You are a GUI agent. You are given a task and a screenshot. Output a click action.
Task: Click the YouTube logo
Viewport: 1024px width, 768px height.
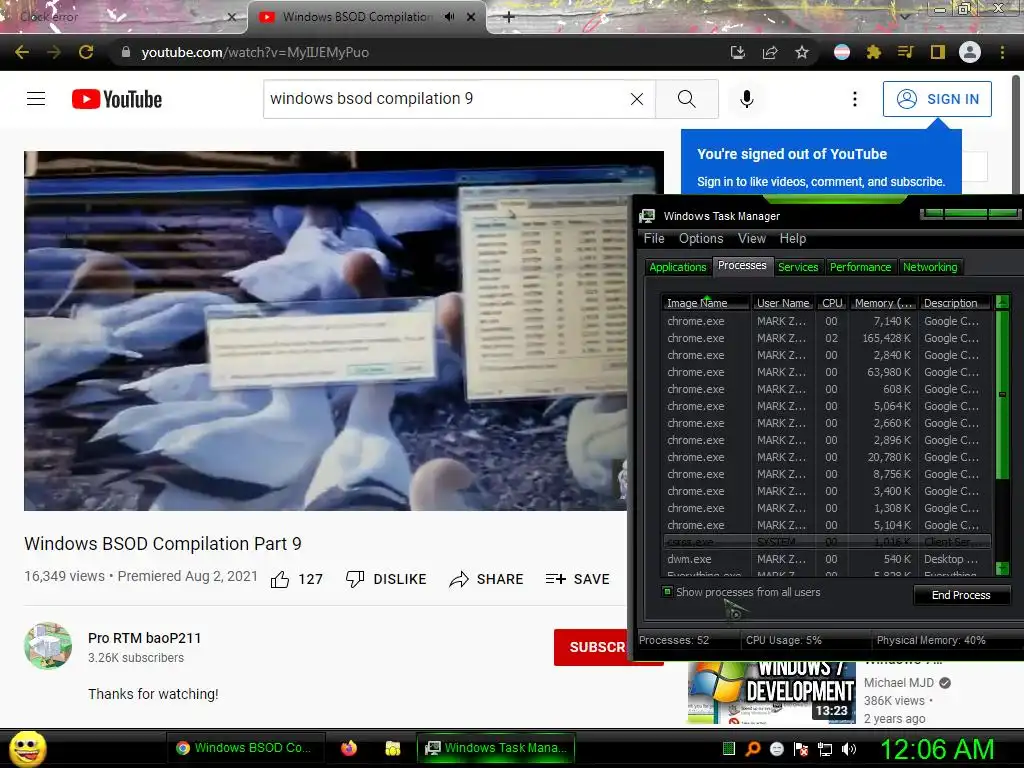(x=117, y=99)
